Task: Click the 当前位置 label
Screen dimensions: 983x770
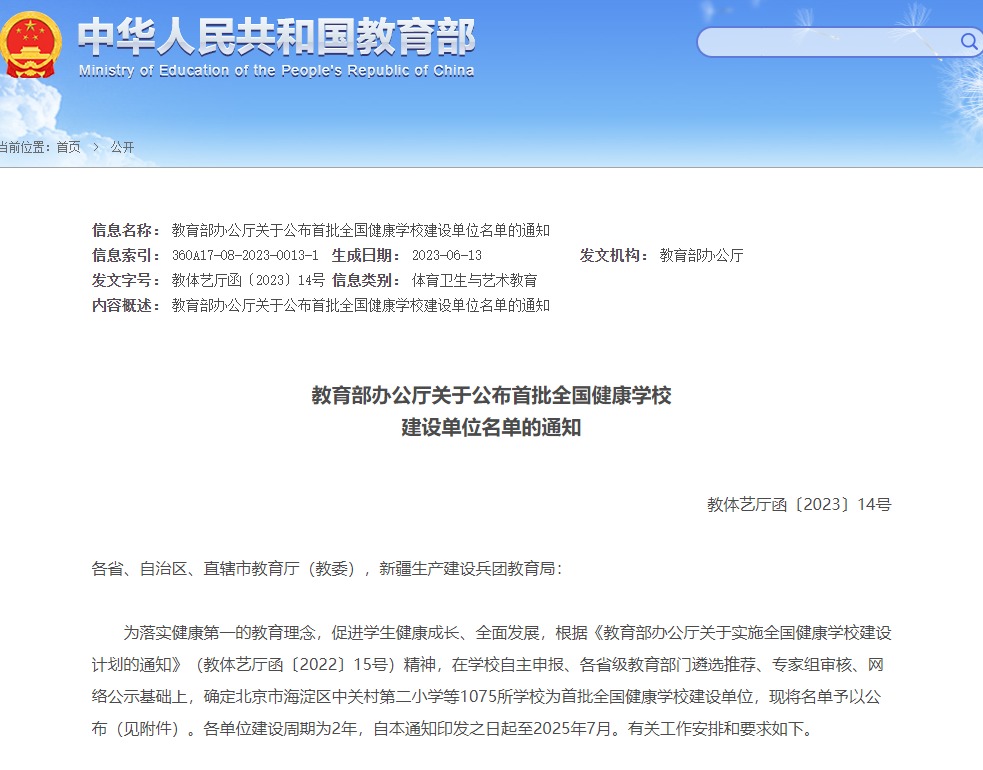Action: (x=24, y=147)
